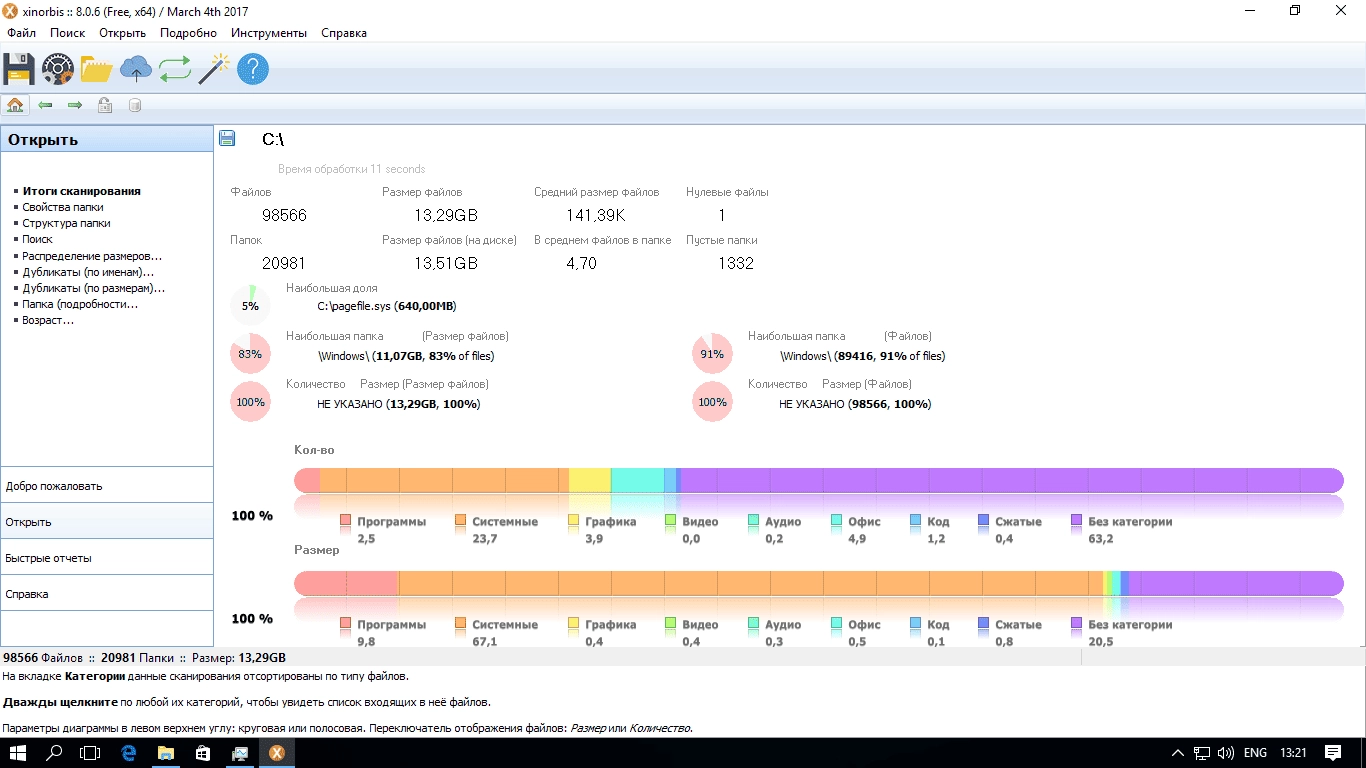
Task: Switch to Справка panel in left sidebar
Action: click(x=107, y=593)
